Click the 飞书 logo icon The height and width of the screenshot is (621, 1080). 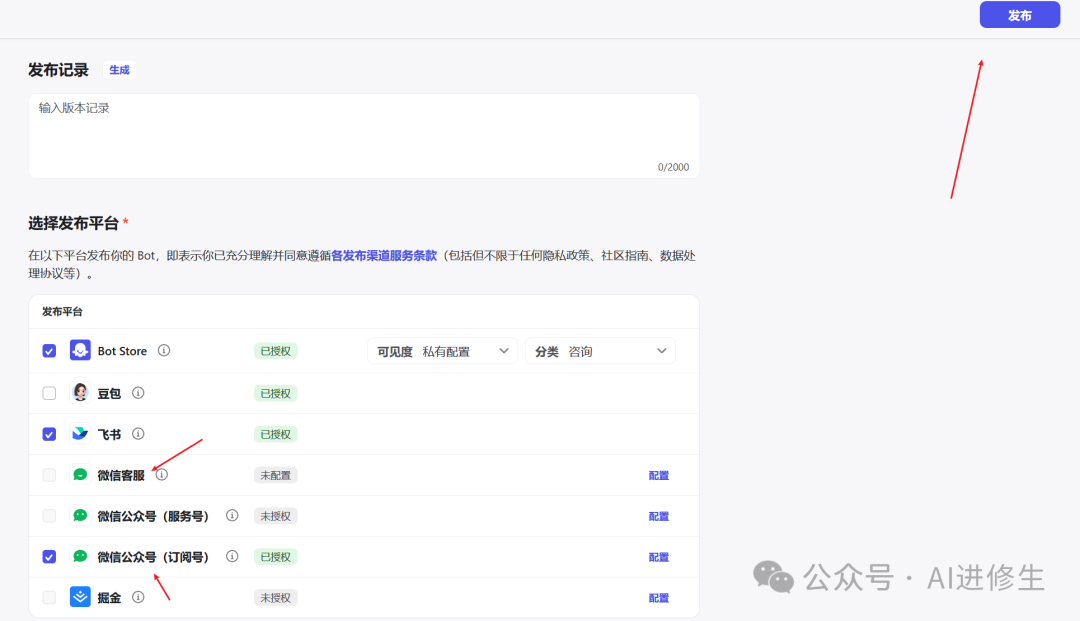(80, 434)
